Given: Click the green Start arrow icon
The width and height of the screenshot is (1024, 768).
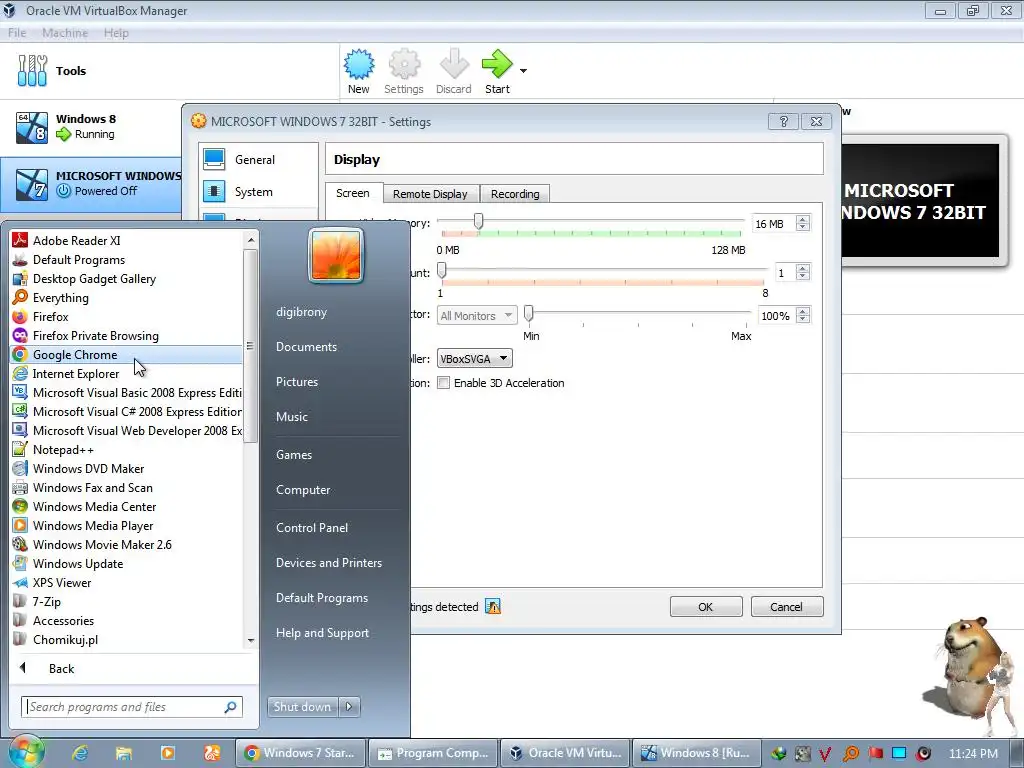Looking at the screenshot, I should [497, 64].
